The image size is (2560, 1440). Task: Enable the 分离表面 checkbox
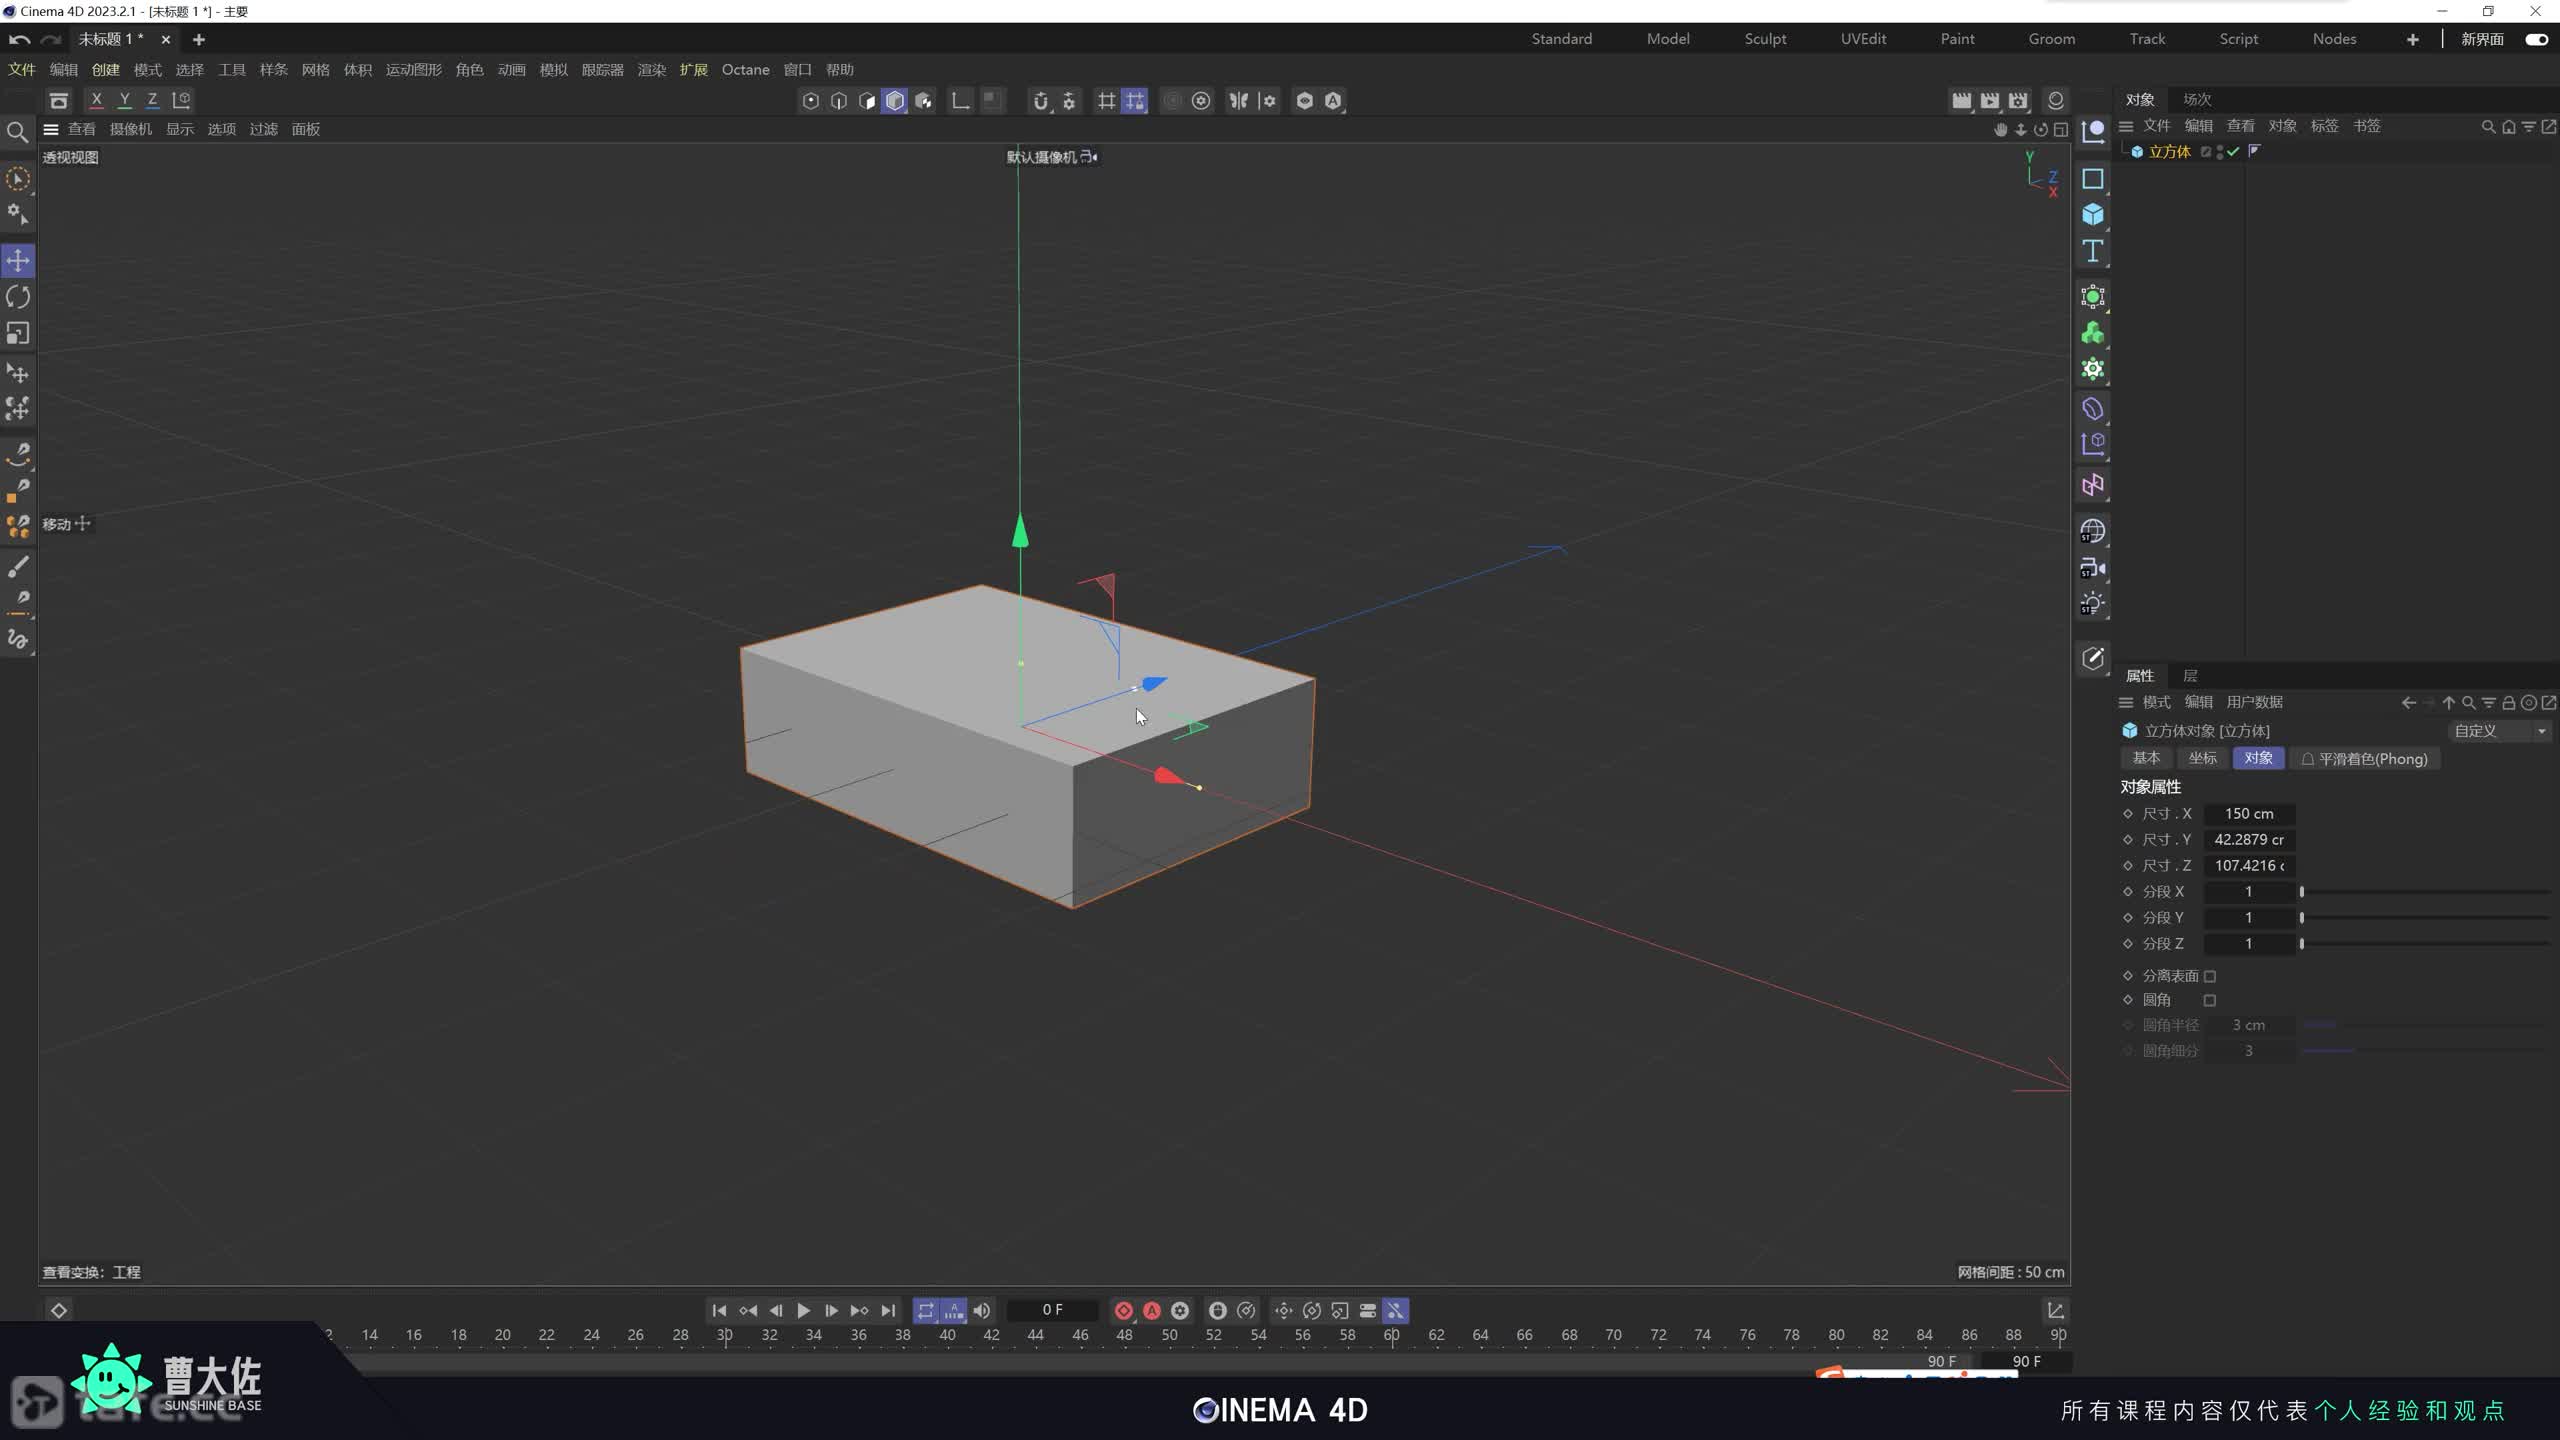pos(2210,976)
